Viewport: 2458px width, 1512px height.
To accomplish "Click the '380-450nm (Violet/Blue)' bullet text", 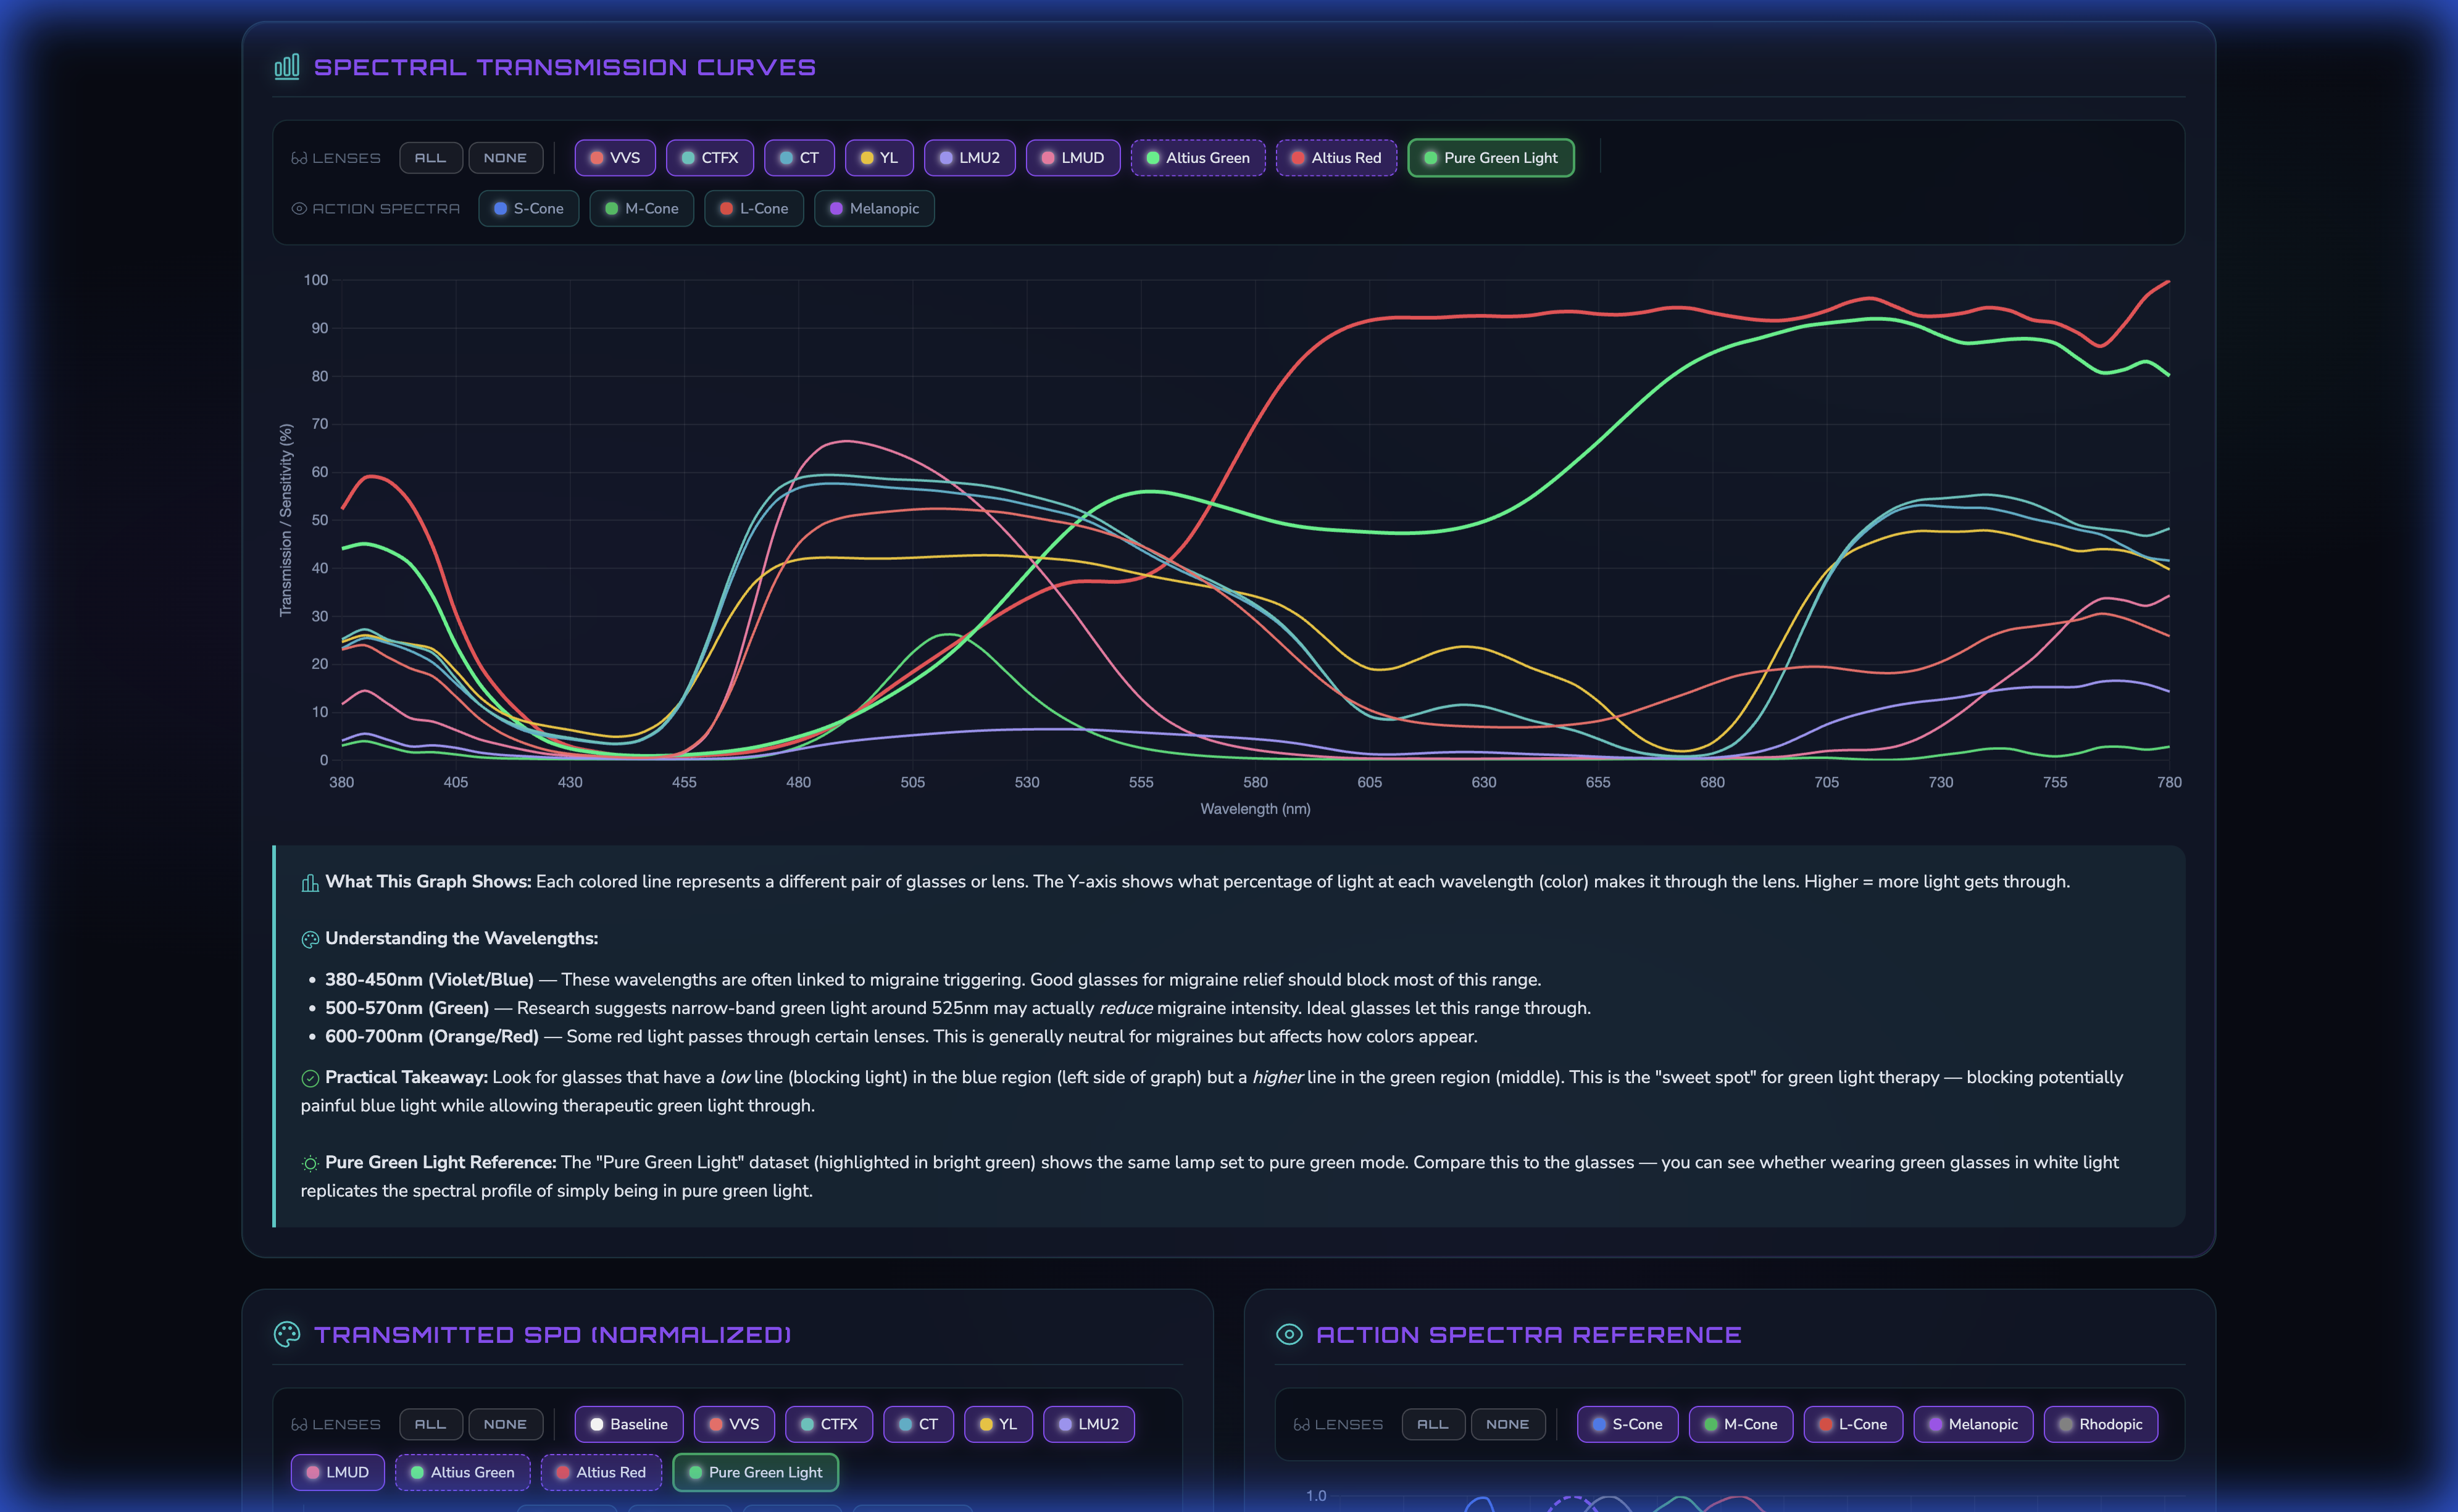I will pos(429,980).
